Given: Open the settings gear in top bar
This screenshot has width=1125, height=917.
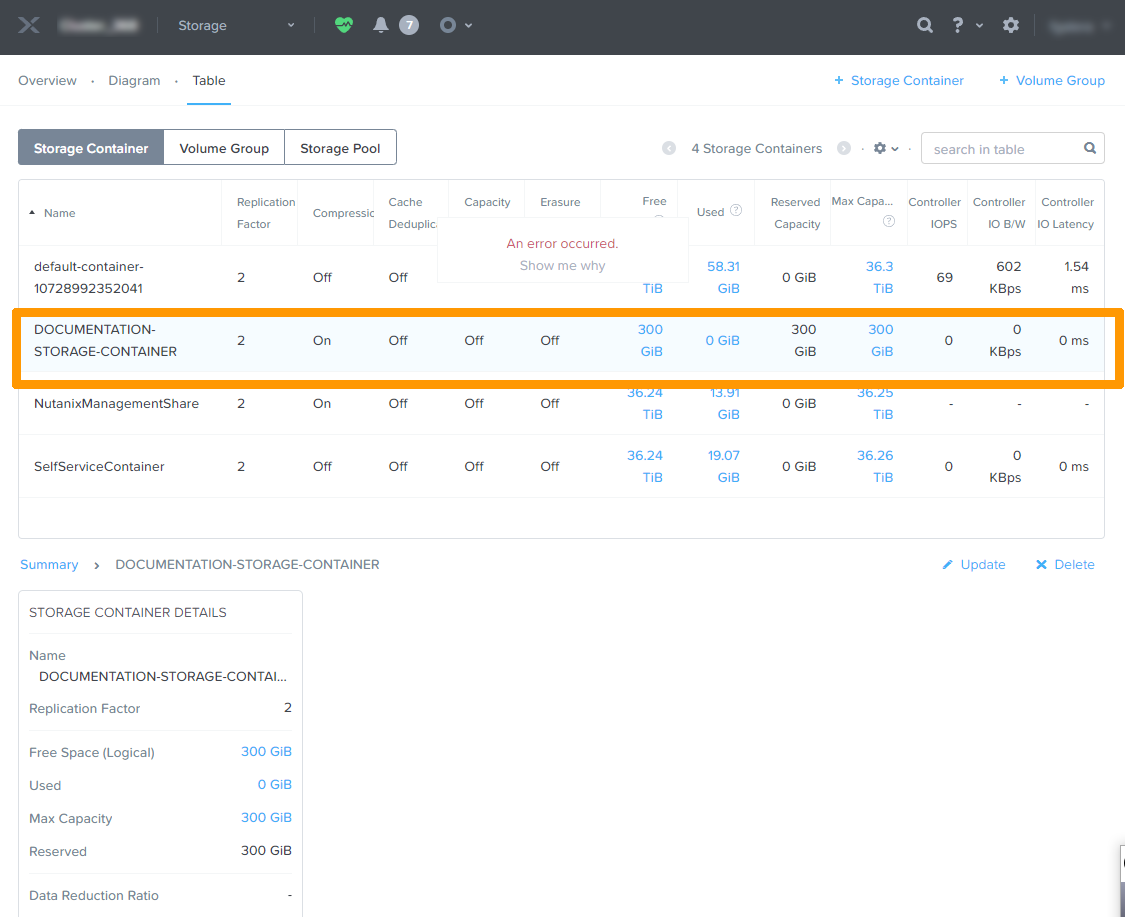Looking at the screenshot, I should [1011, 26].
